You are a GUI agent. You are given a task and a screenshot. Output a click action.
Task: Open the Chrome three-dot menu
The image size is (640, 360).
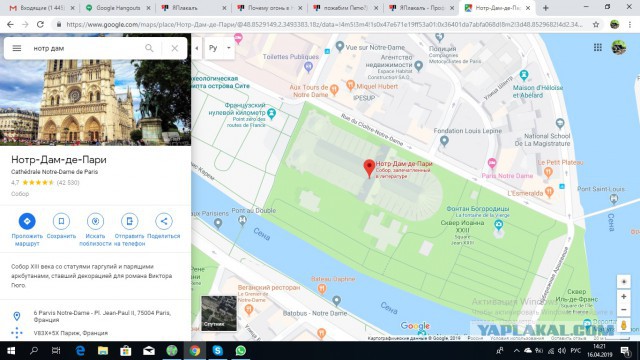pyautogui.click(x=630, y=24)
